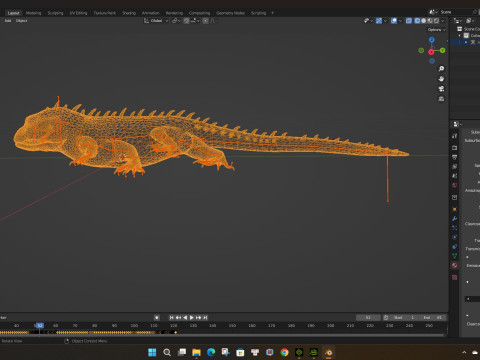The width and height of the screenshot is (480, 360).
Task: Open the Rendering workspace tab
Action: pyautogui.click(x=174, y=13)
